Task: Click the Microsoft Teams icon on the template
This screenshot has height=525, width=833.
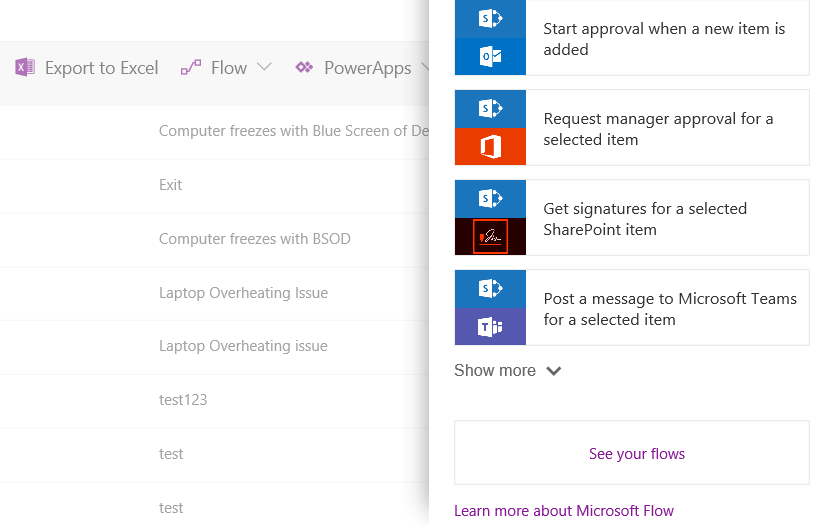Action: [490, 326]
